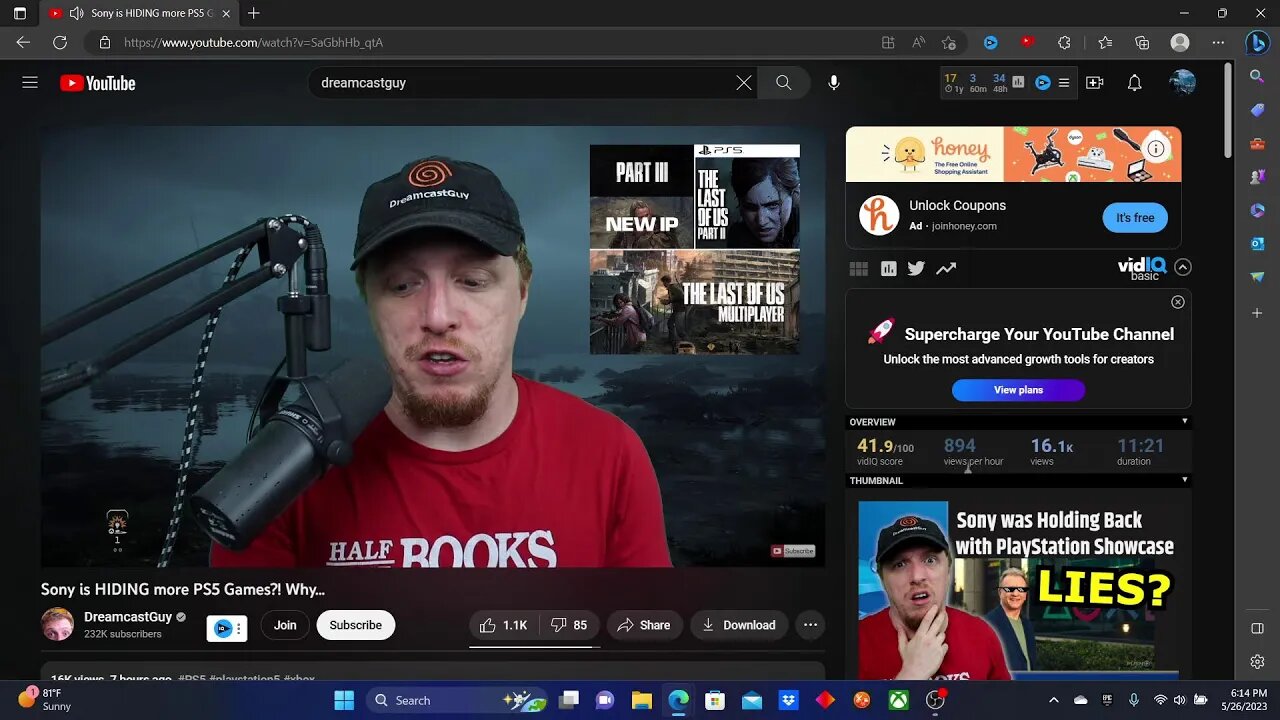The image size is (1280, 720).
Task: Open vidIQ header hamburger menu
Action: click(1064, 83)
